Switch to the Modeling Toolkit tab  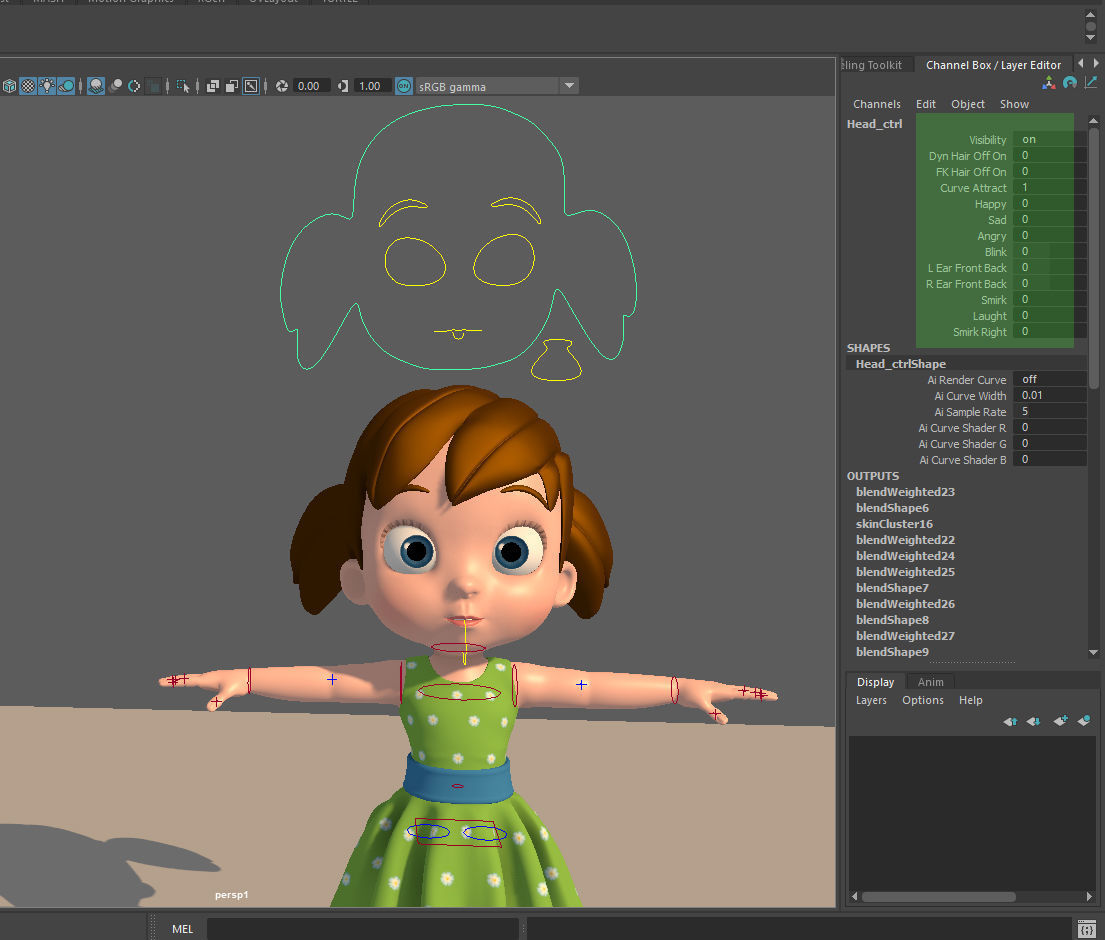coord(872,65)
